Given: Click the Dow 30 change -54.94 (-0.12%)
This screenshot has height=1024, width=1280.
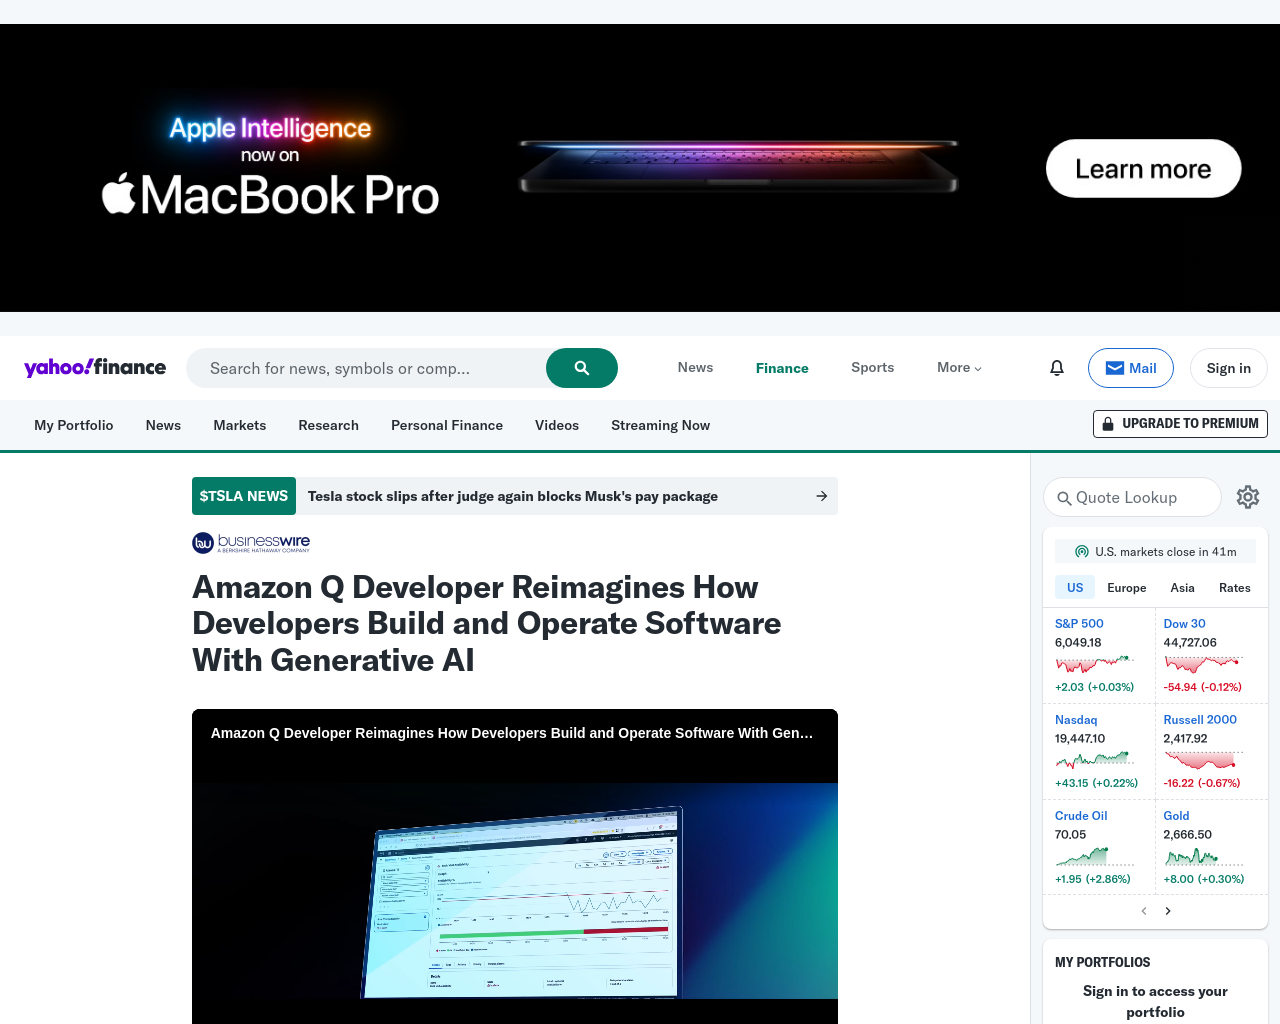Looking at the screenshot, I should point(1203,687).
